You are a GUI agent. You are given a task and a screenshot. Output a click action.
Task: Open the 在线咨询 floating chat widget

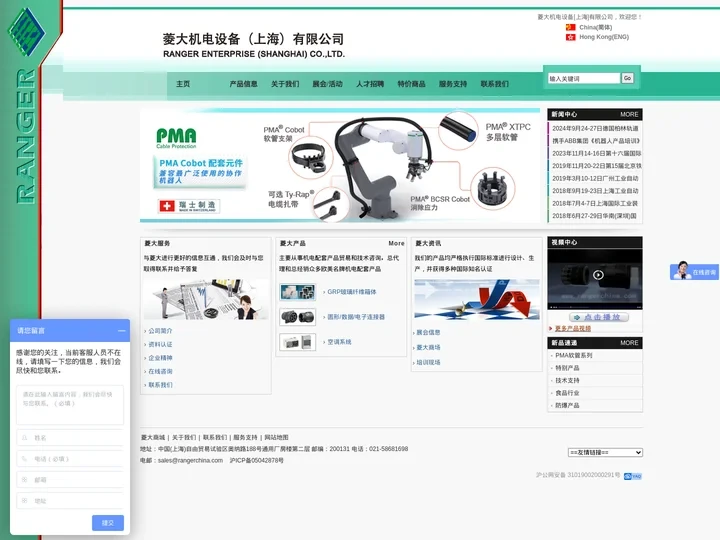[694, 271]
